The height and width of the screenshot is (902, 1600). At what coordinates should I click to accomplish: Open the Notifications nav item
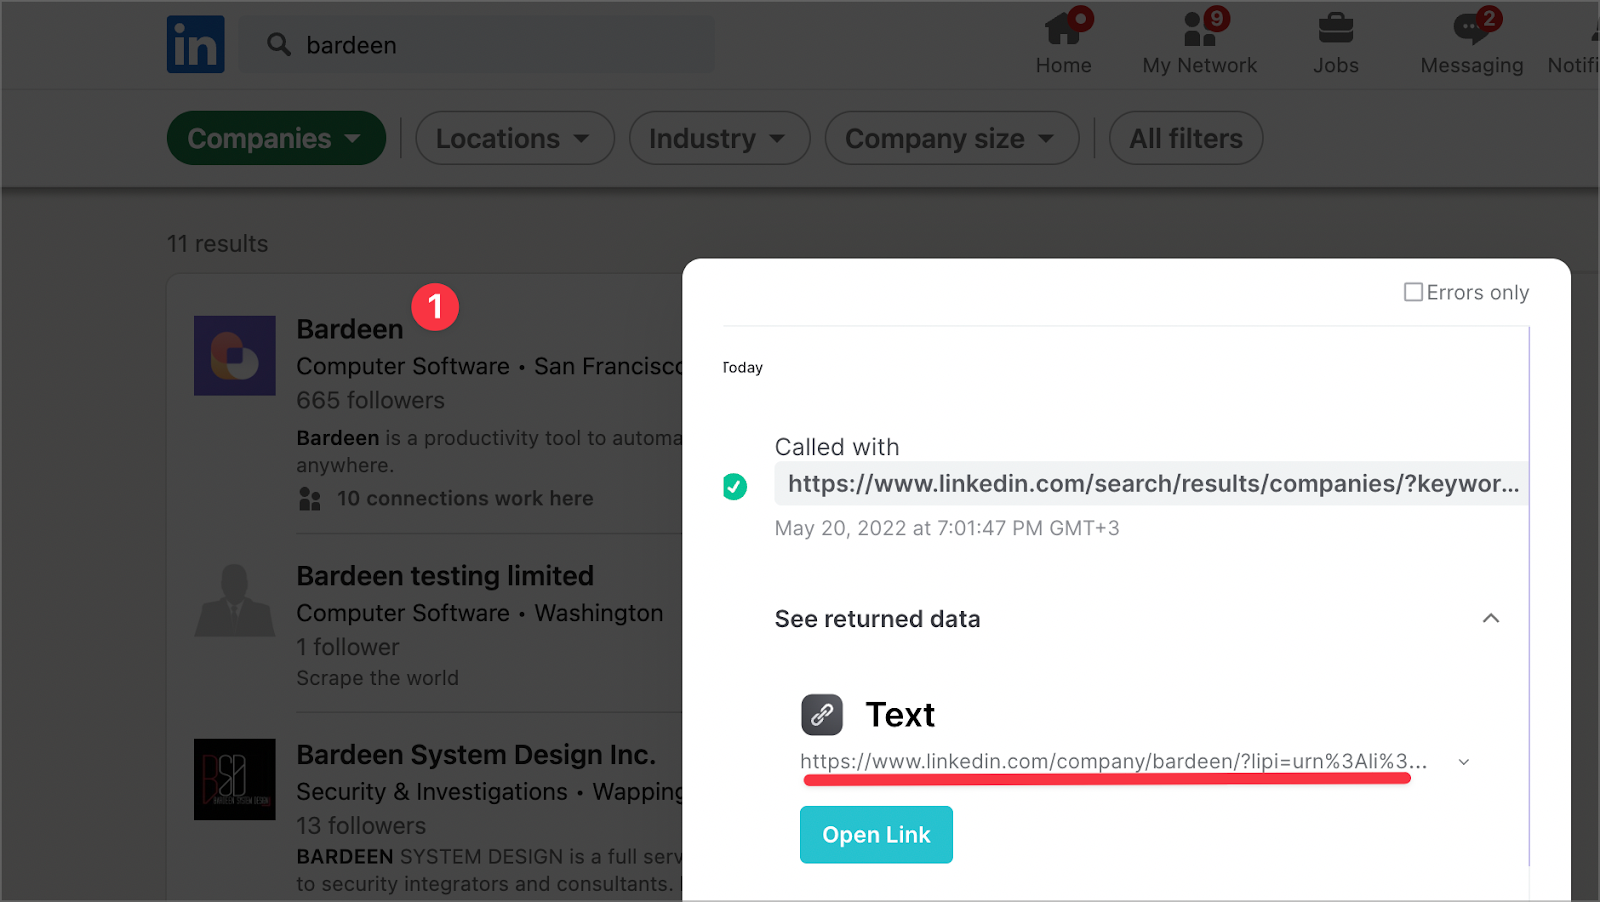click(1574, 45)
